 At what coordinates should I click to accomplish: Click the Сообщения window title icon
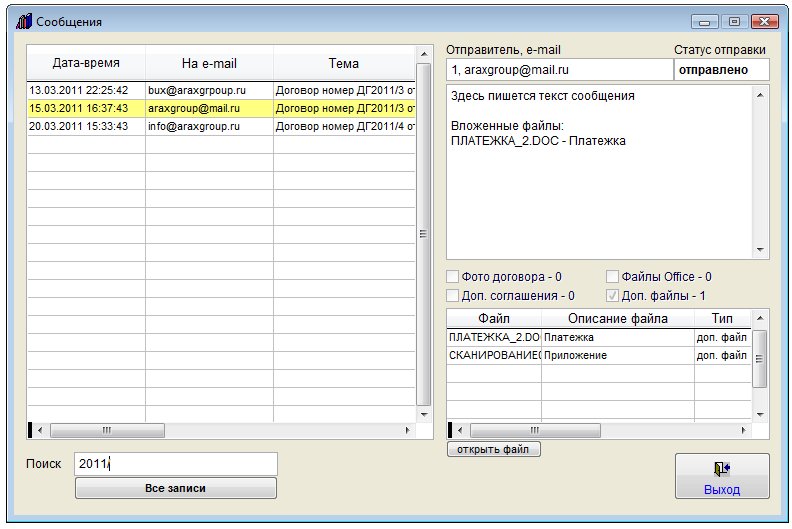tap(22, 21)
